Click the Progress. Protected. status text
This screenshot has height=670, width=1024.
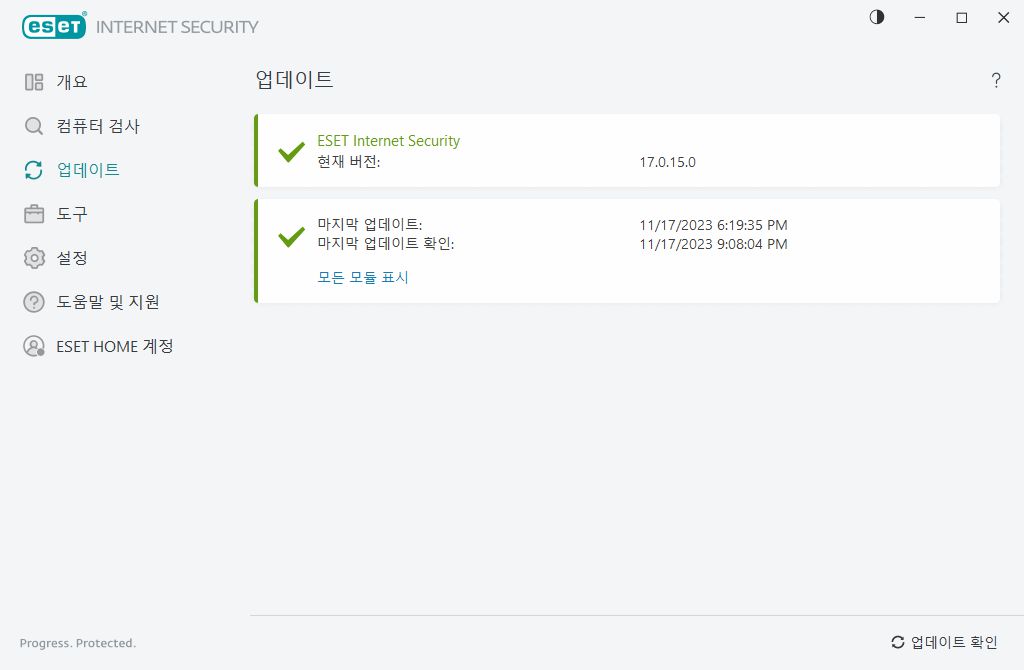pyautogui.click(x=77, y=643)
